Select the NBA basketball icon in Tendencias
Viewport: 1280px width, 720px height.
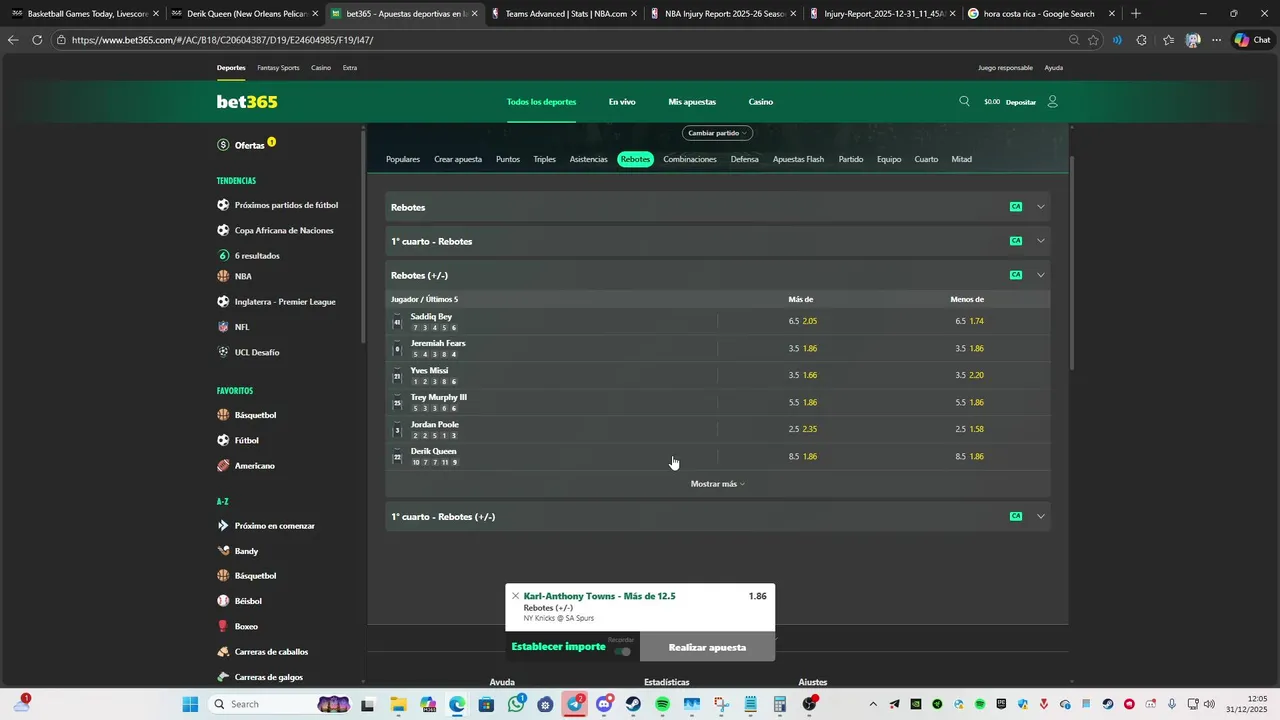[223, 276]
